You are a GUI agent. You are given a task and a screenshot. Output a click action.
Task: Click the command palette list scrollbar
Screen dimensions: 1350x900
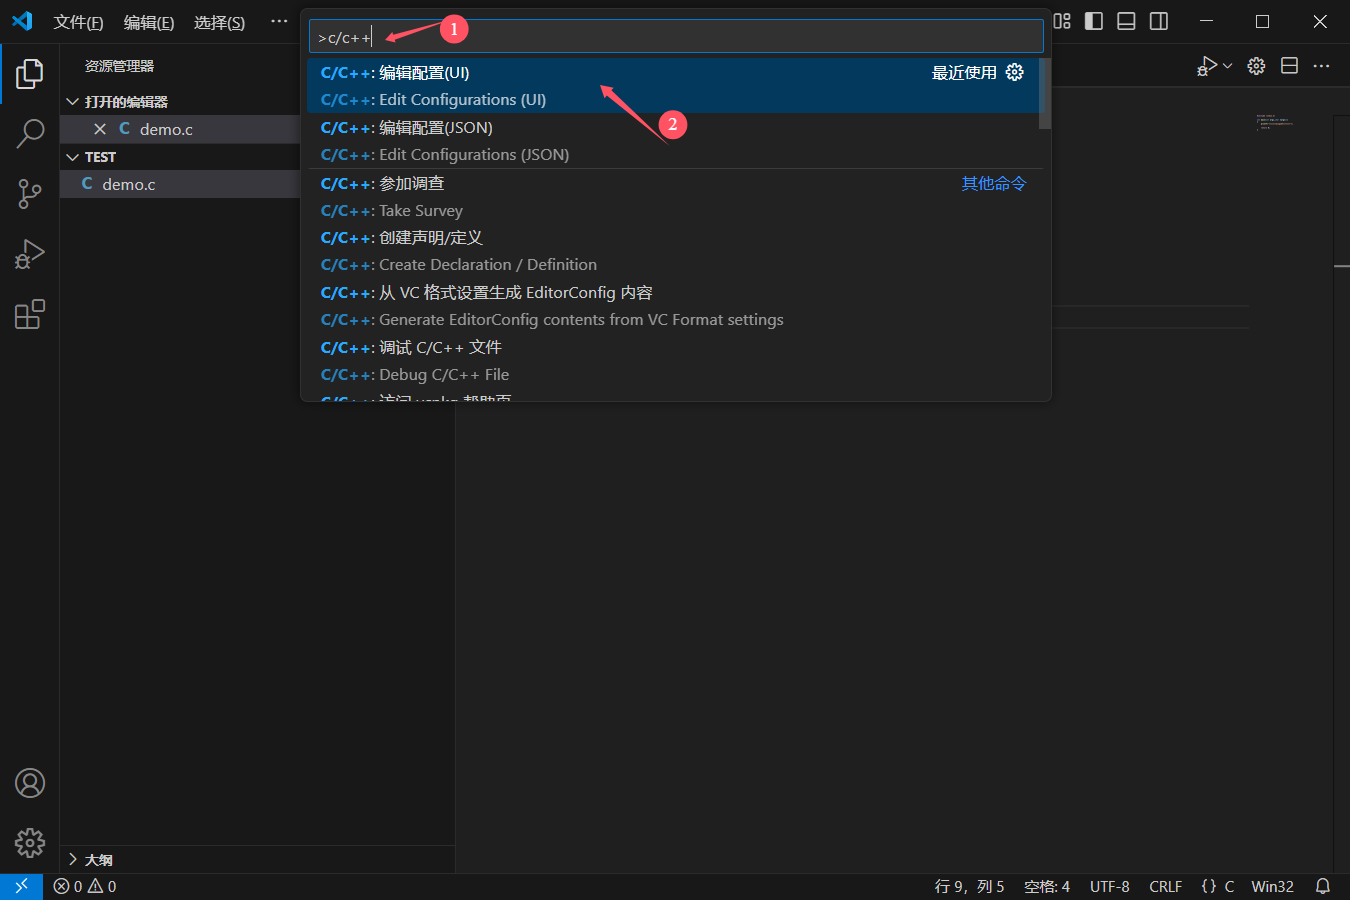[x=1045, y=94]
